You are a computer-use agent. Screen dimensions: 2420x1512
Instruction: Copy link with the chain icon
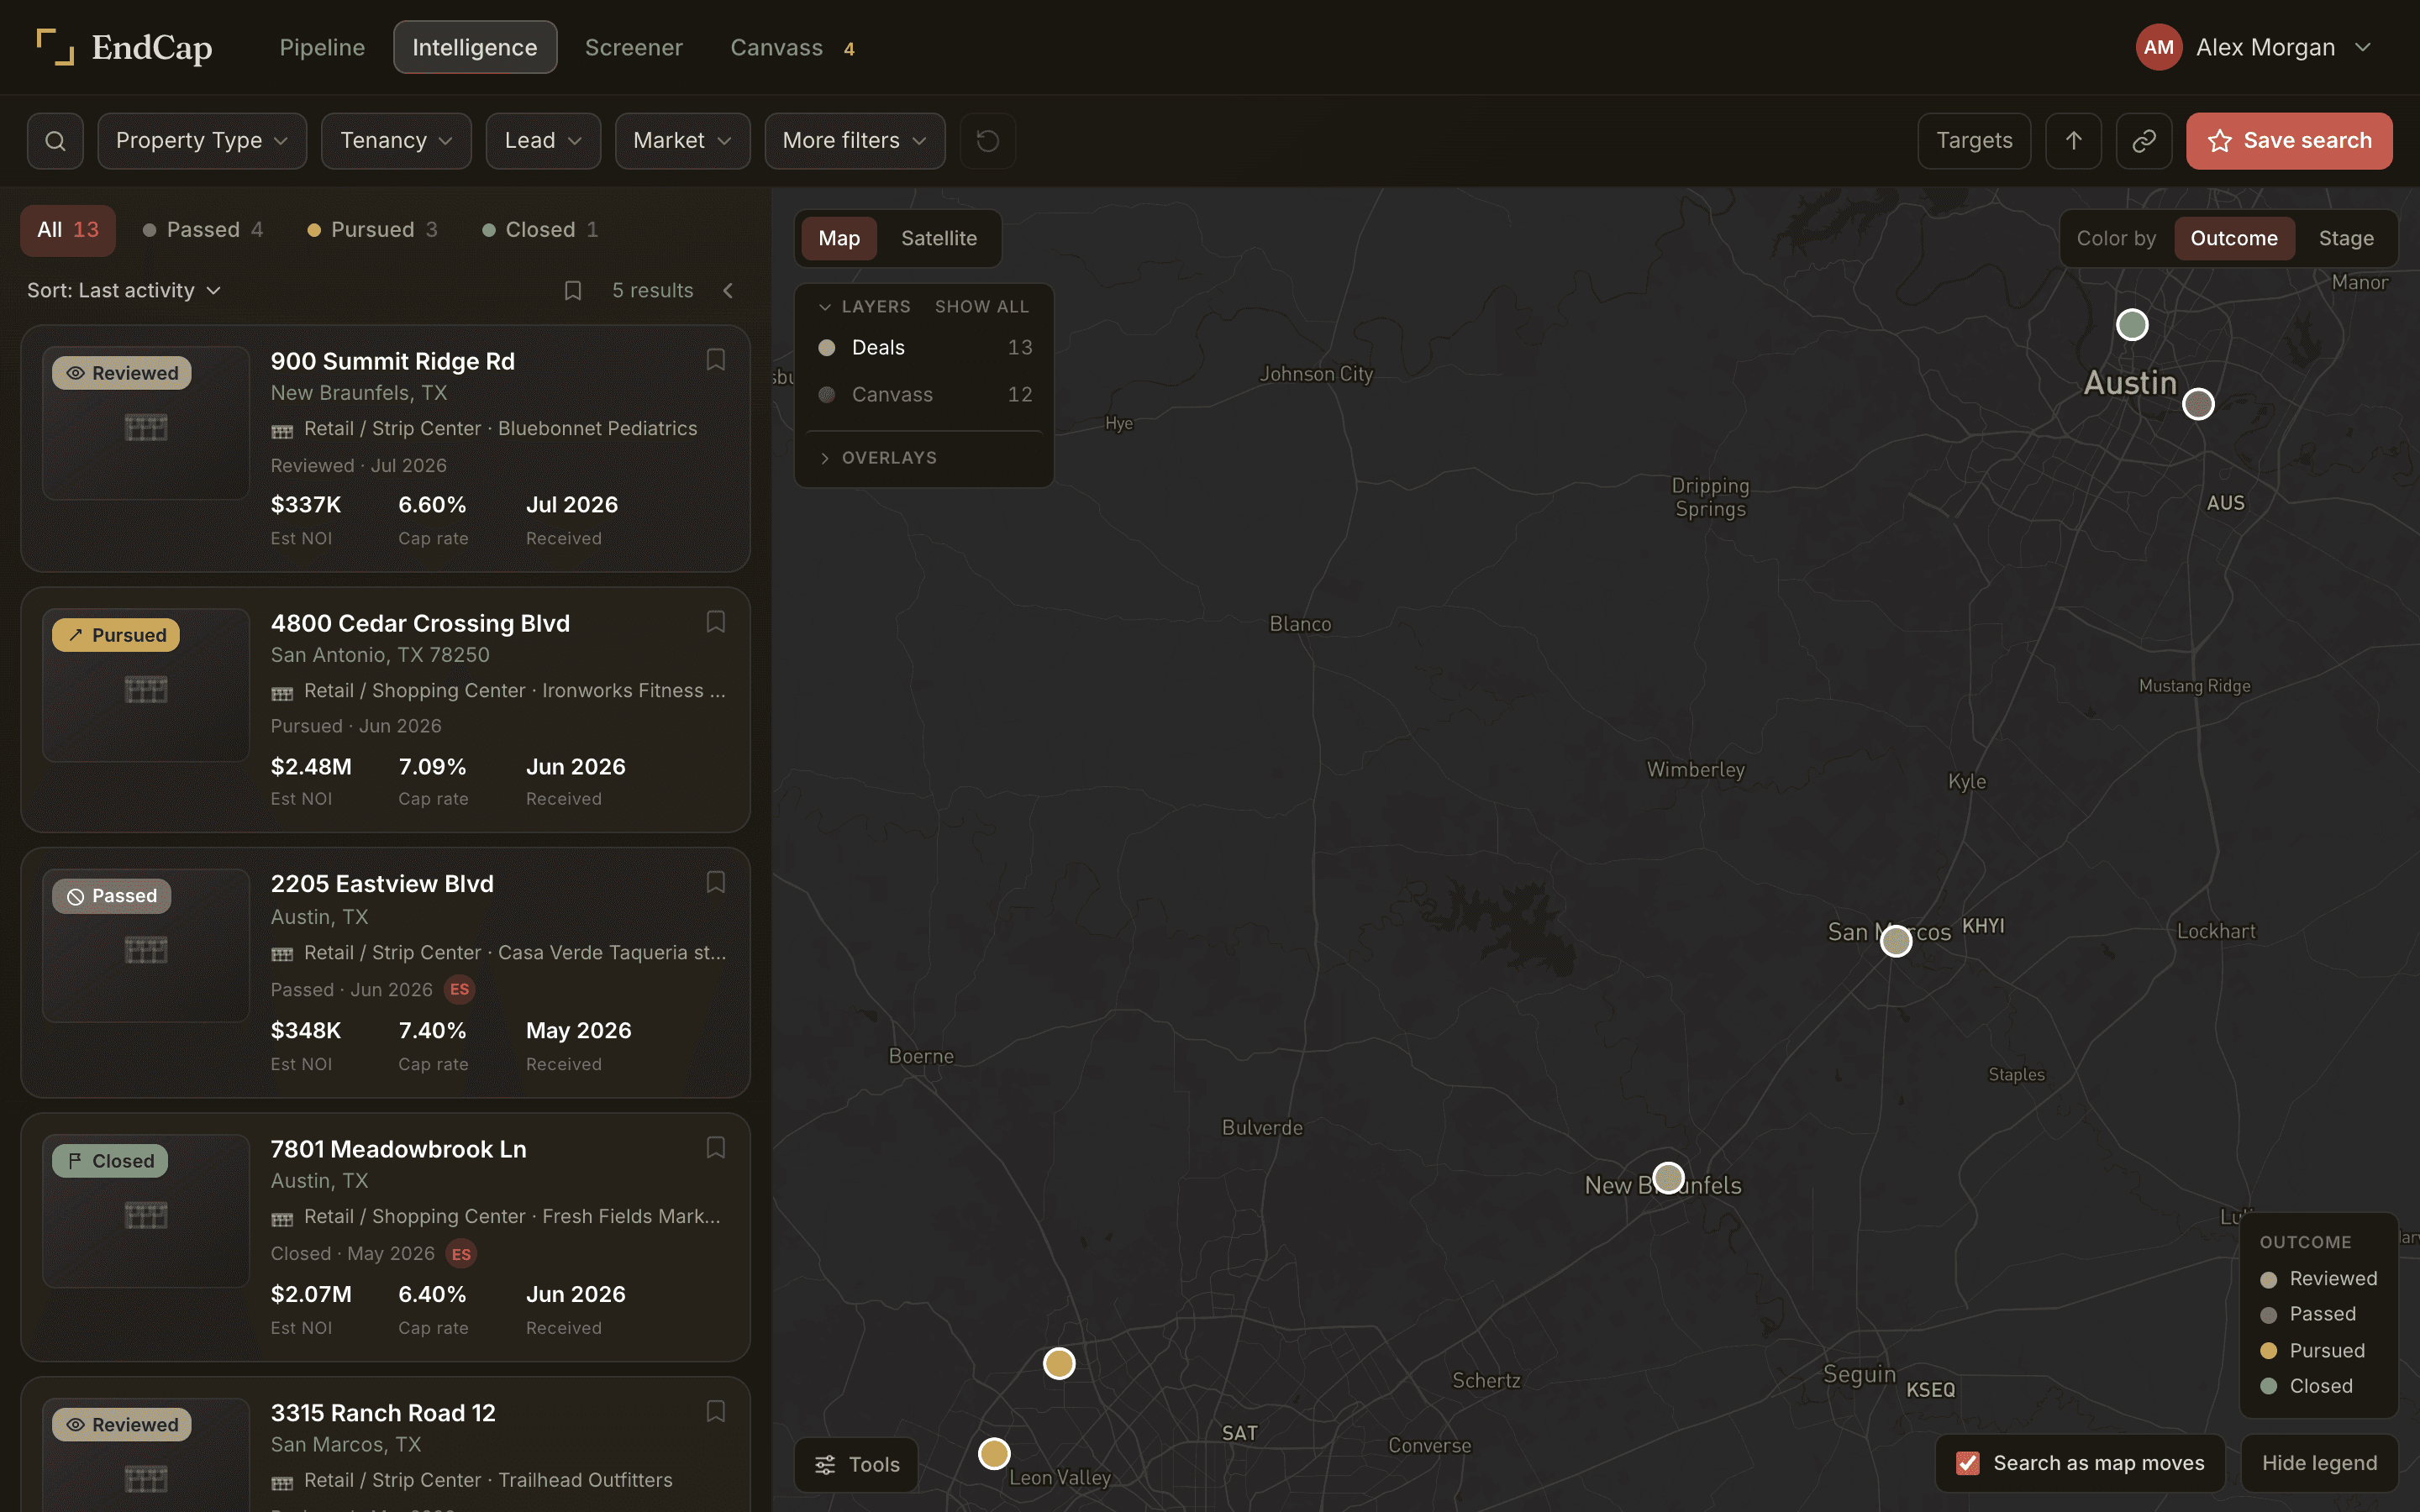point(2143,141)
